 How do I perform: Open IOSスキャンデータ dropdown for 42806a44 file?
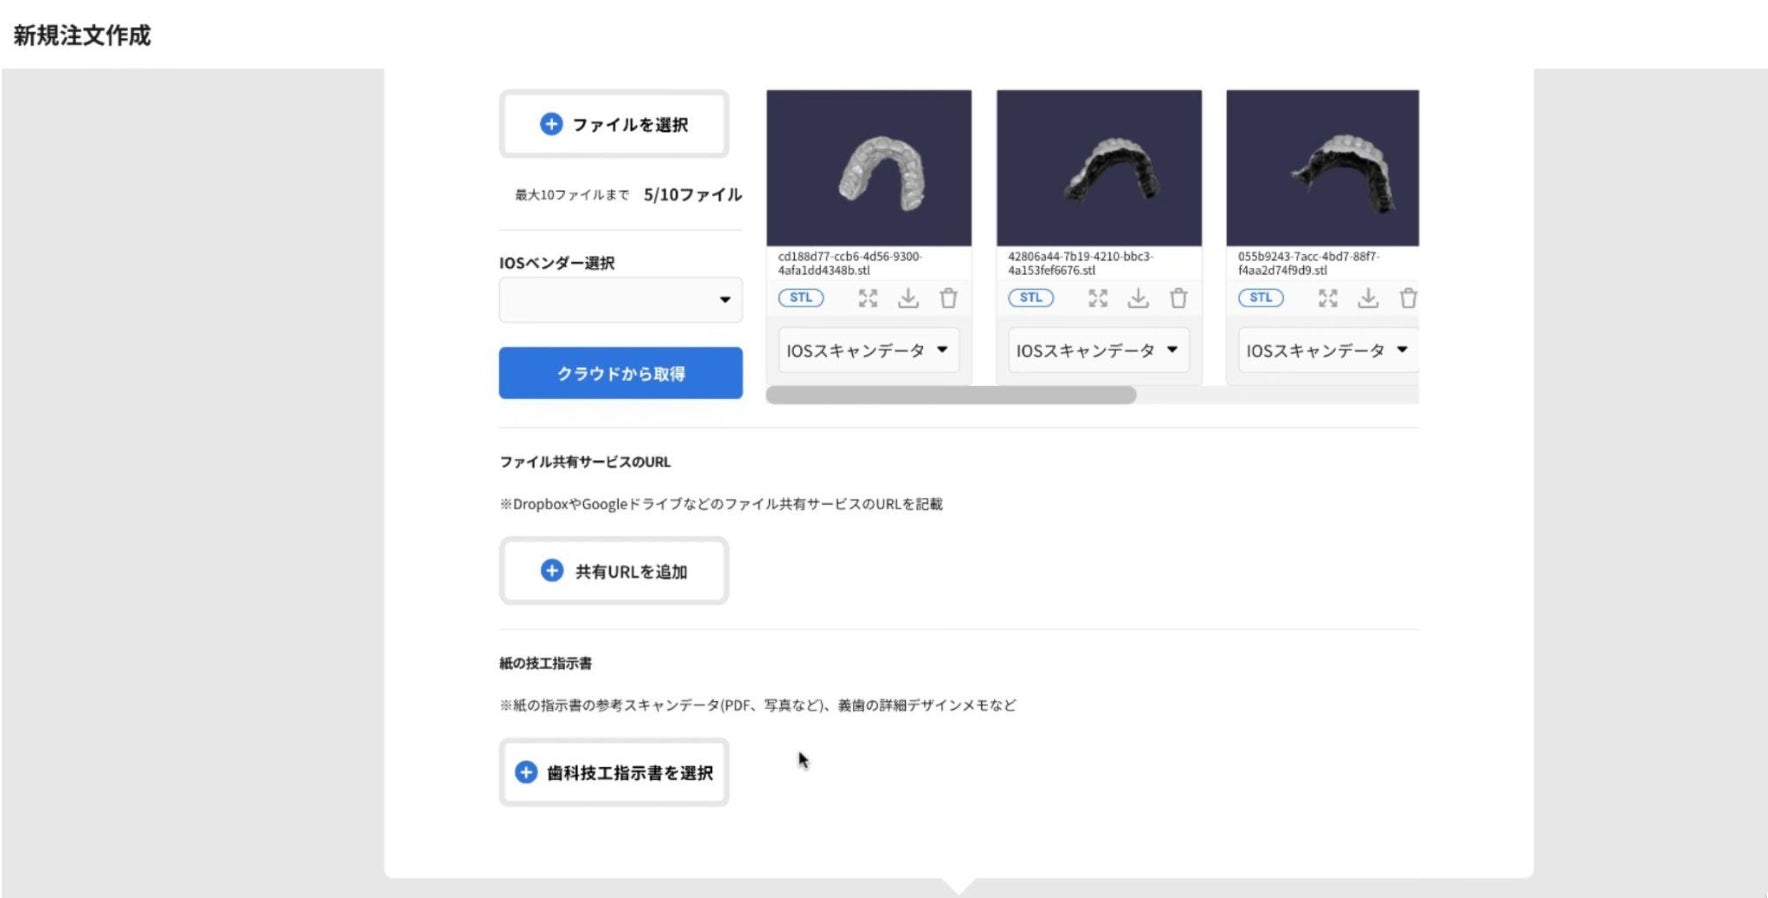coord(1099,351)
